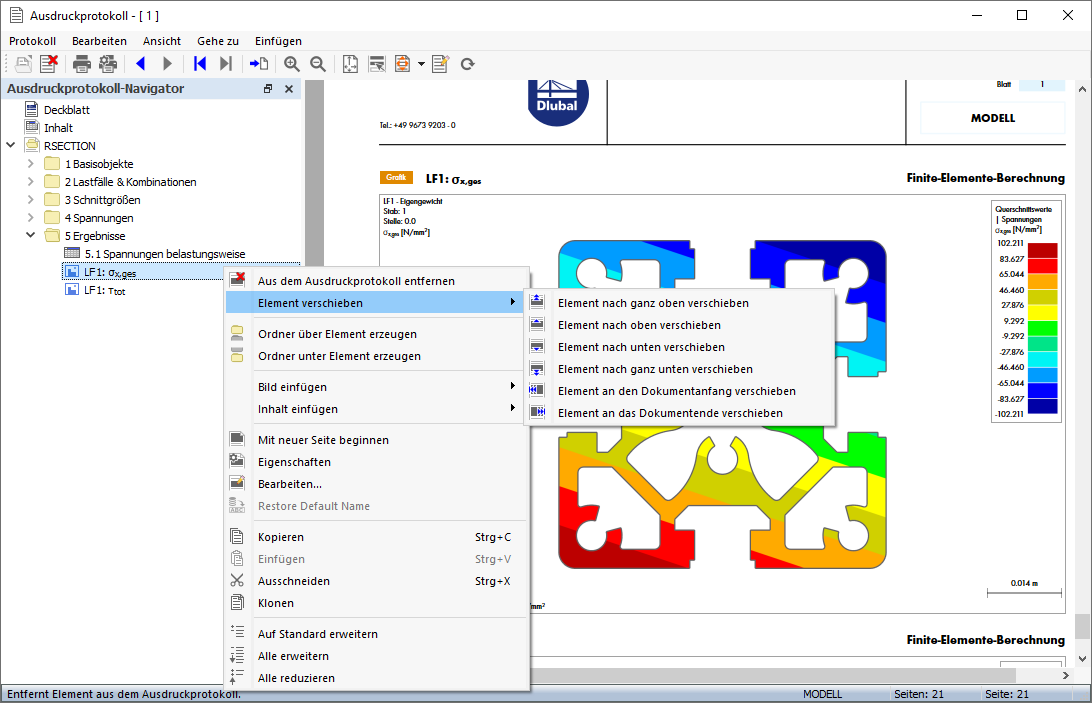
Task: Go to next page with gray right arrow
Action: (x=167, y=64)
